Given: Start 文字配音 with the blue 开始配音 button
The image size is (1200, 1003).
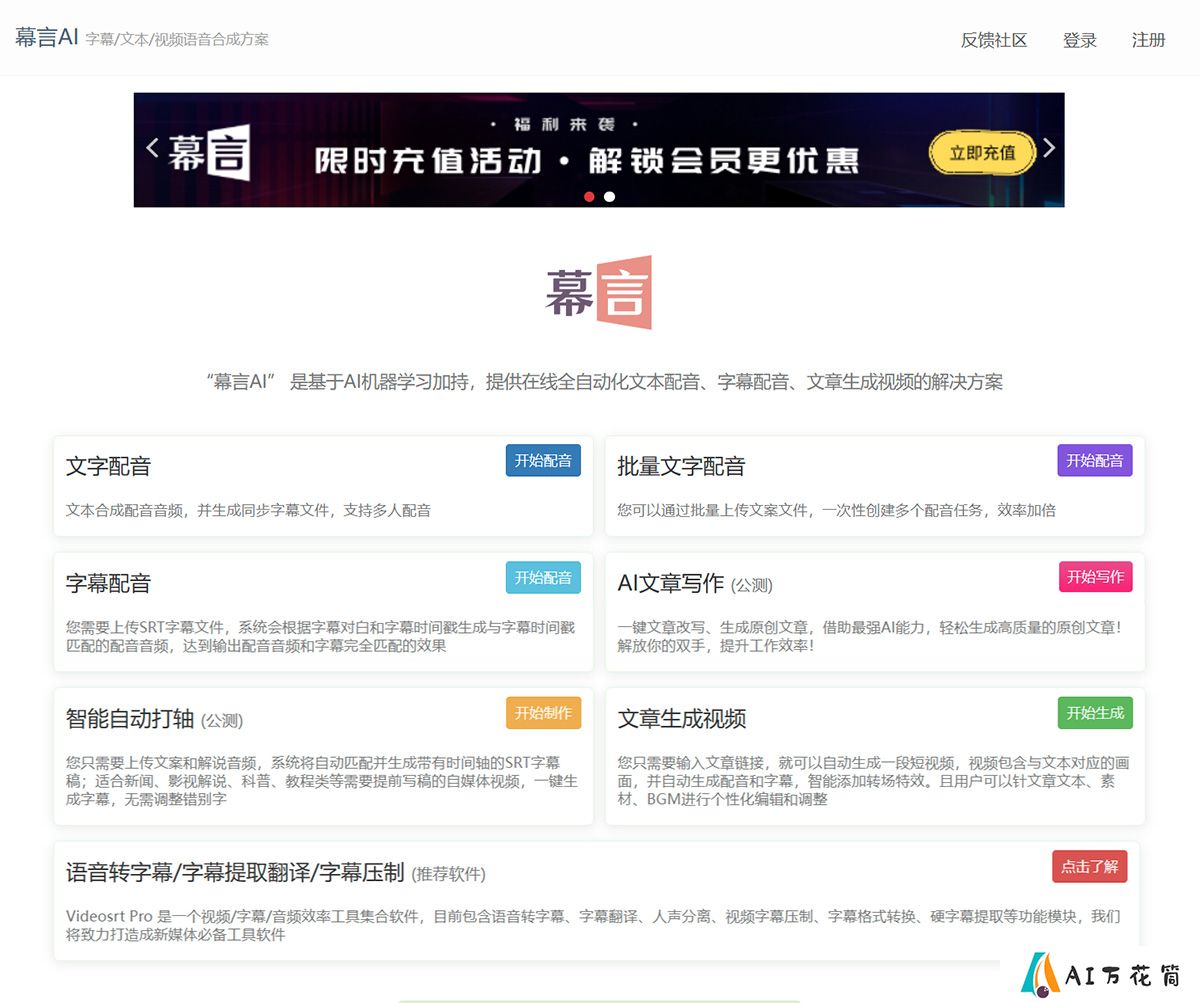Looking at the screenshot, I should click(543, 460).
